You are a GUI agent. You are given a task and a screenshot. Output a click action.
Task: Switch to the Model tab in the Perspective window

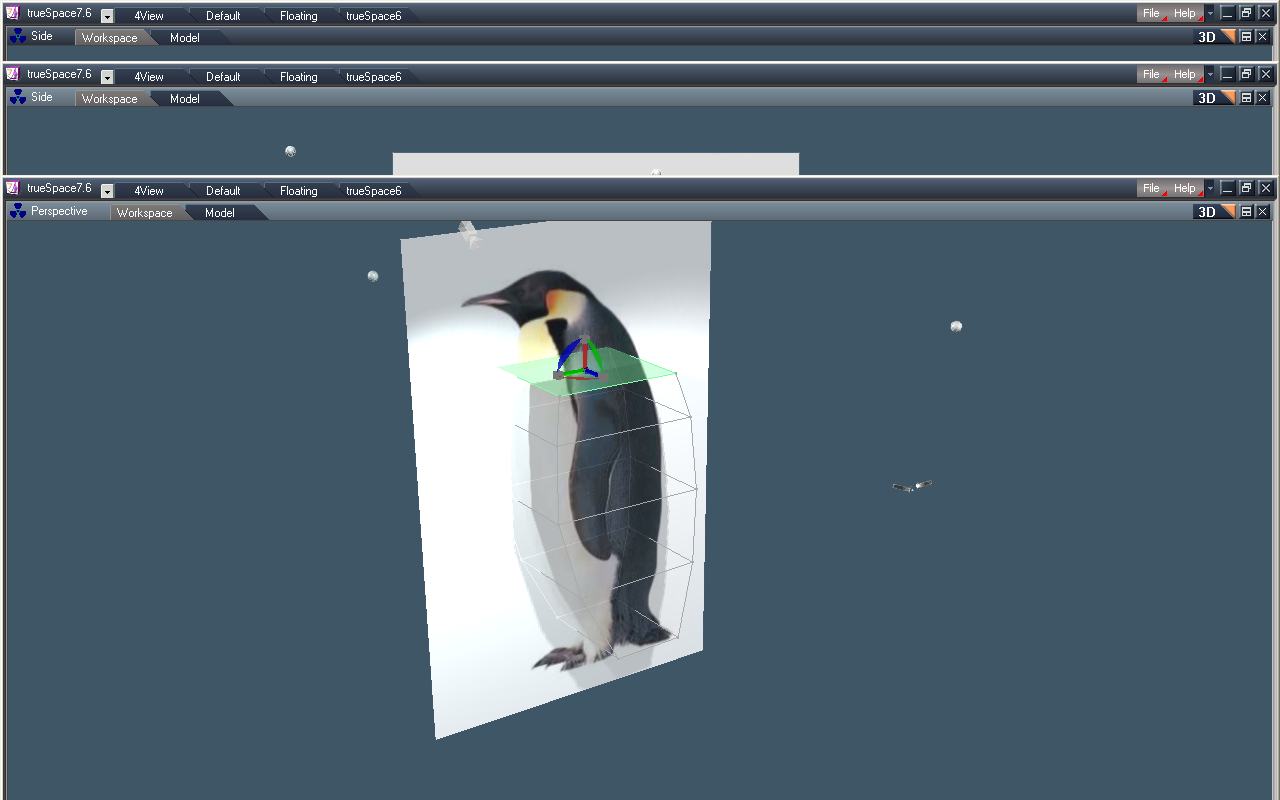(x=219, y=212)
